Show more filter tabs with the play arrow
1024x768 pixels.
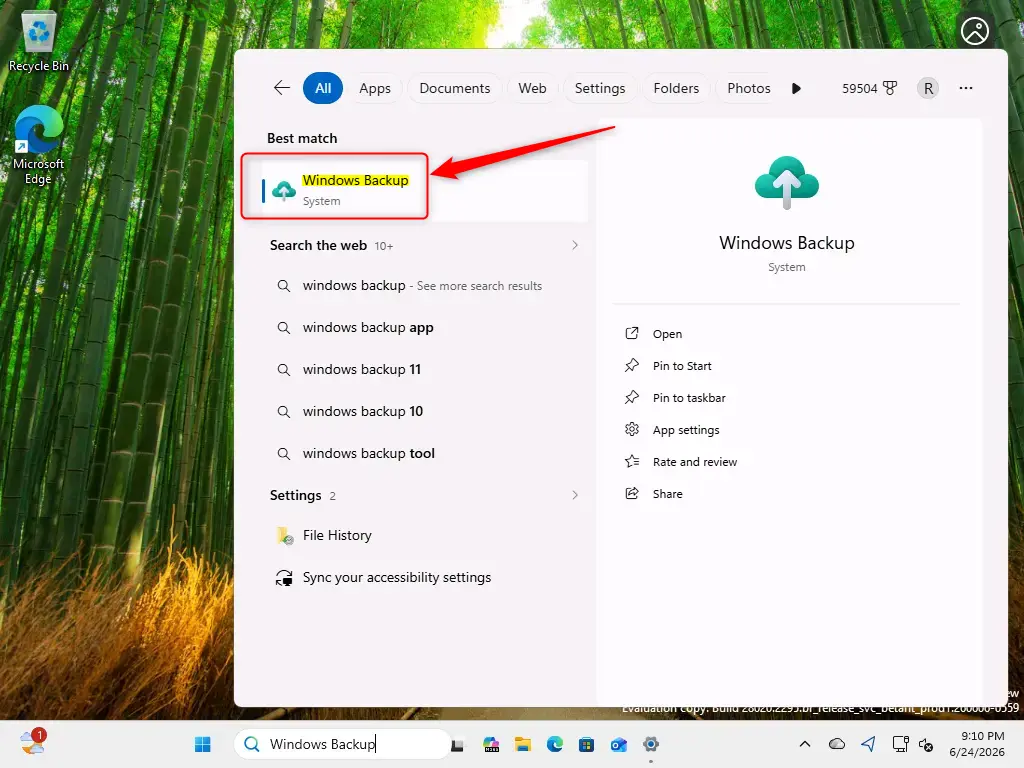pos(796,88)
